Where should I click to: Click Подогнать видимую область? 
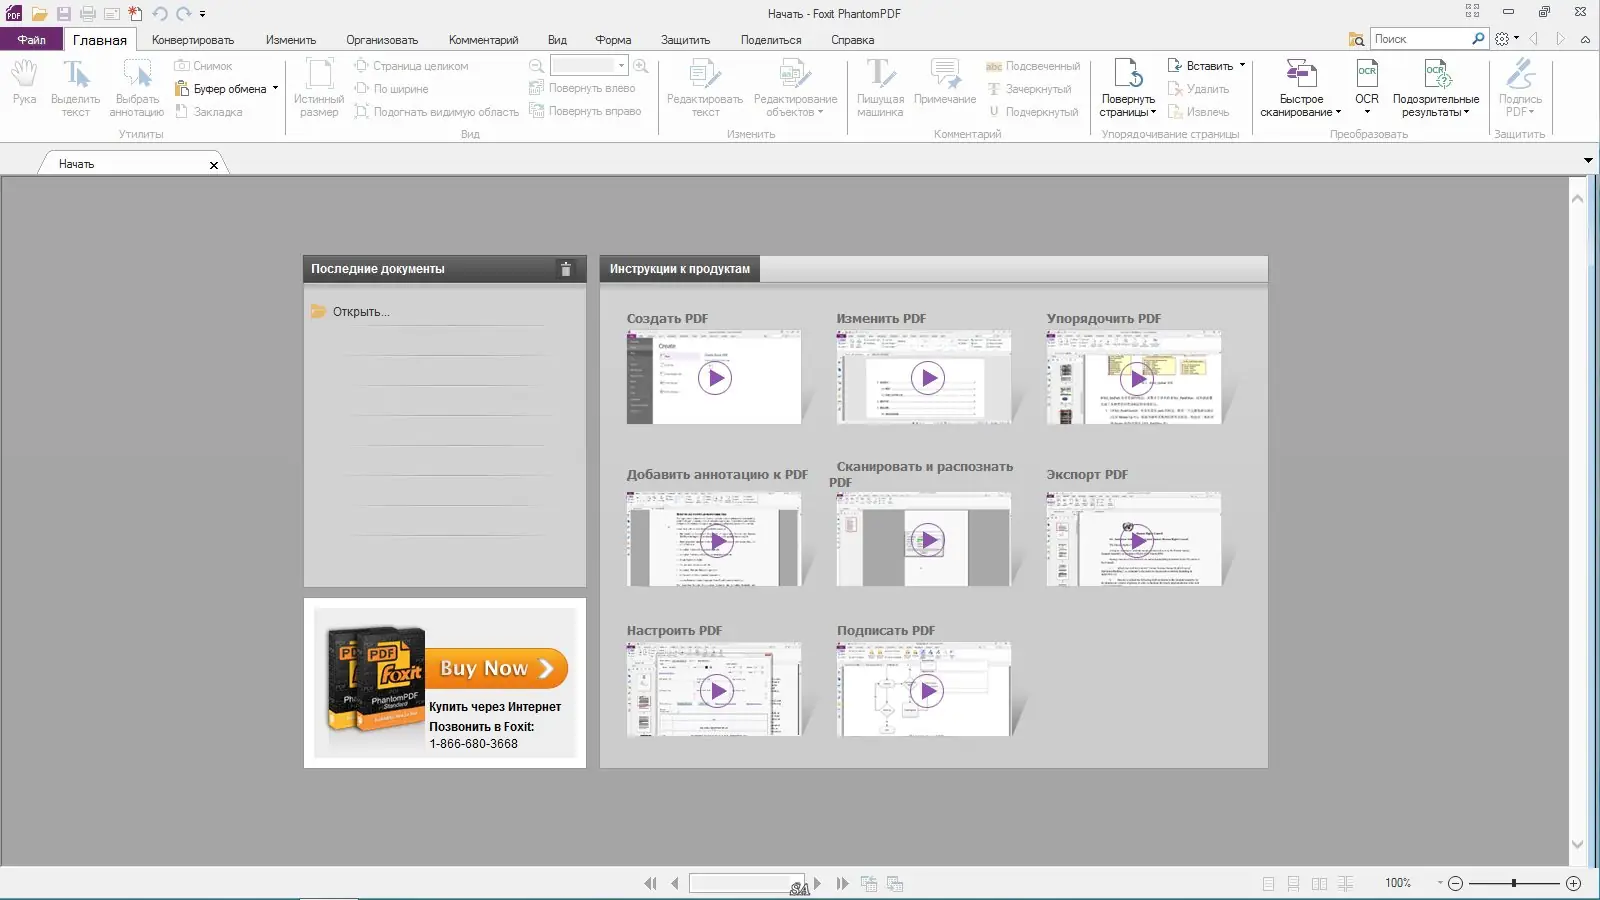coord(436,112)
